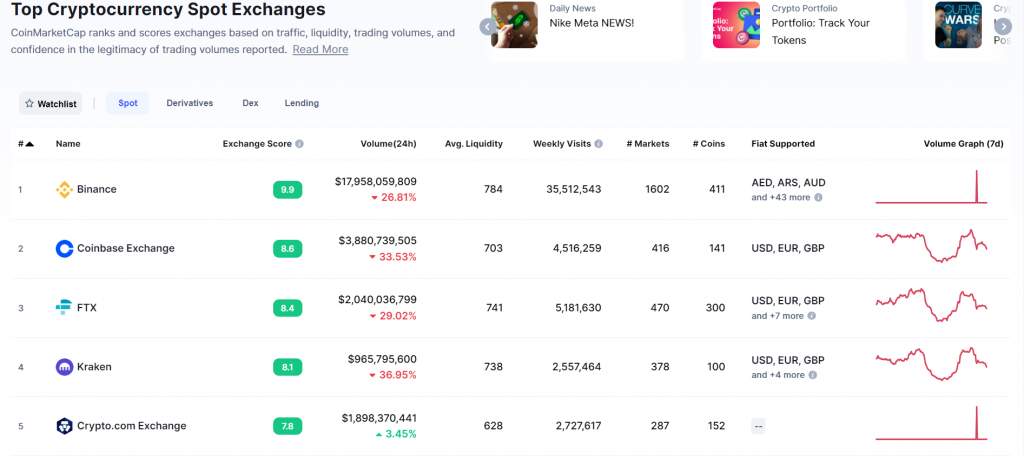
Task: Expand Kraken's +4 more fiat list
Action: (778, 375)
